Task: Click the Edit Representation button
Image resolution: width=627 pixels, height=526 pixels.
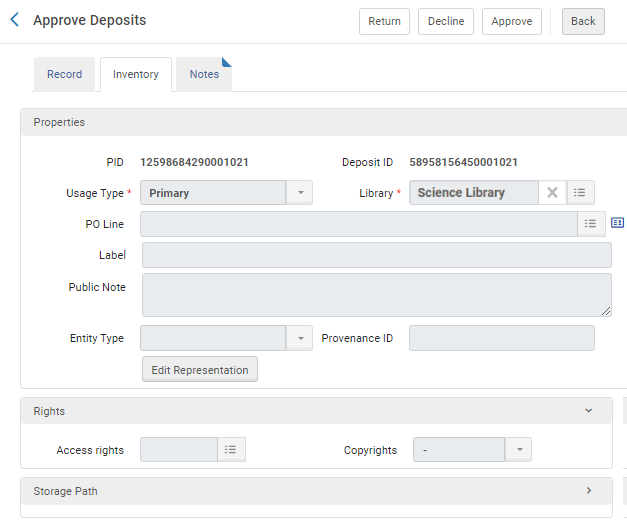Action: click(200, 370)
